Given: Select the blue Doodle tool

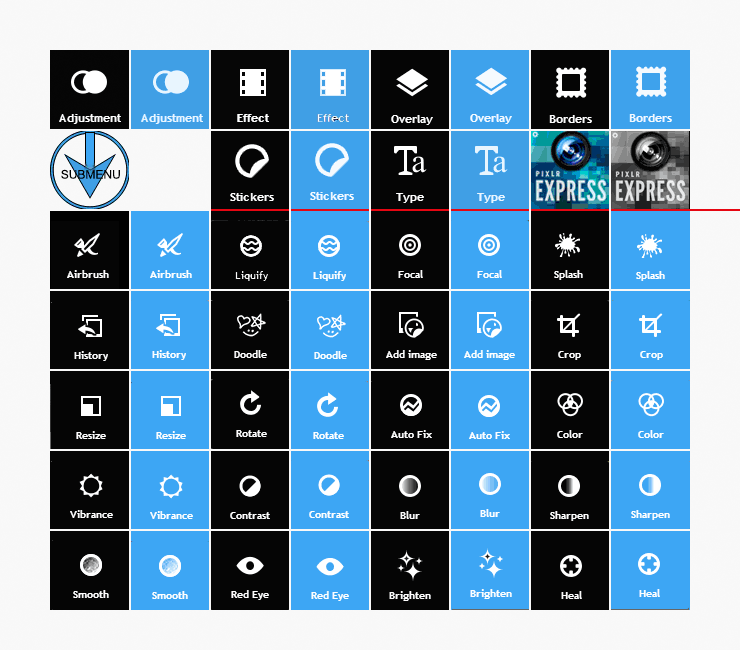Looking at the screenshot, I should tap(330, 330).
